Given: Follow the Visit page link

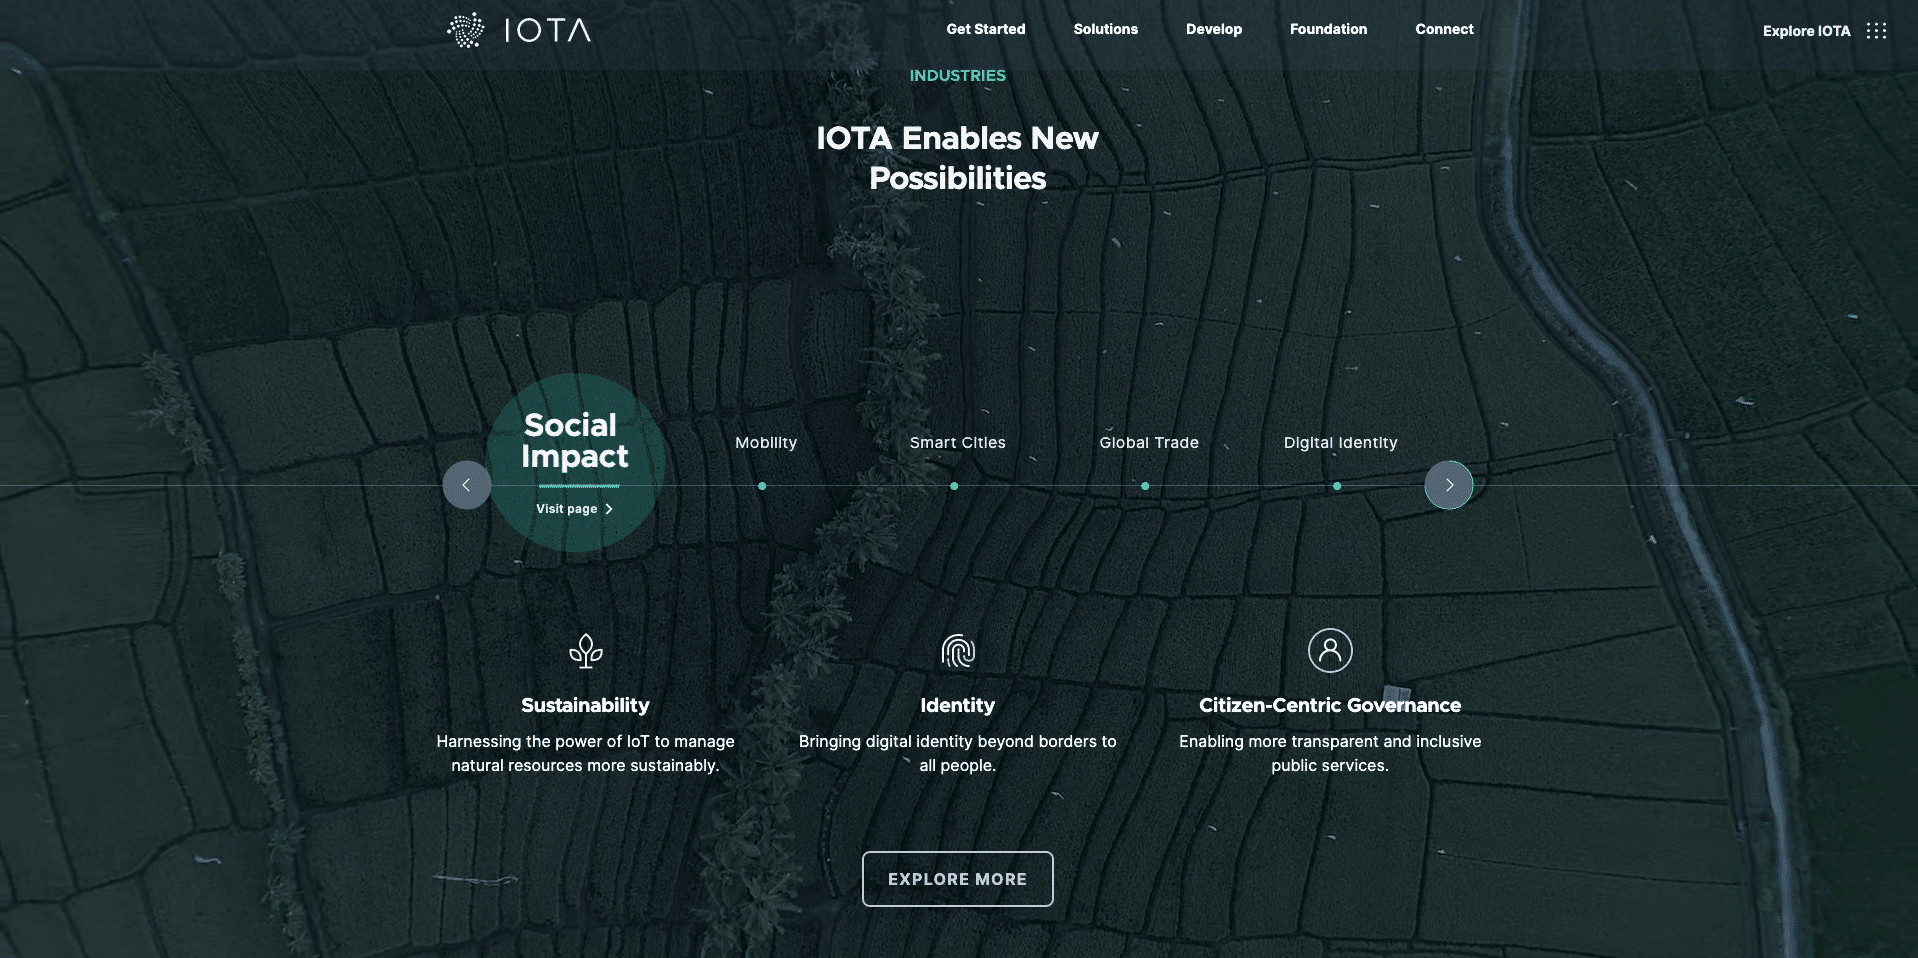Looking at the screenshot, I should [566, 509].
